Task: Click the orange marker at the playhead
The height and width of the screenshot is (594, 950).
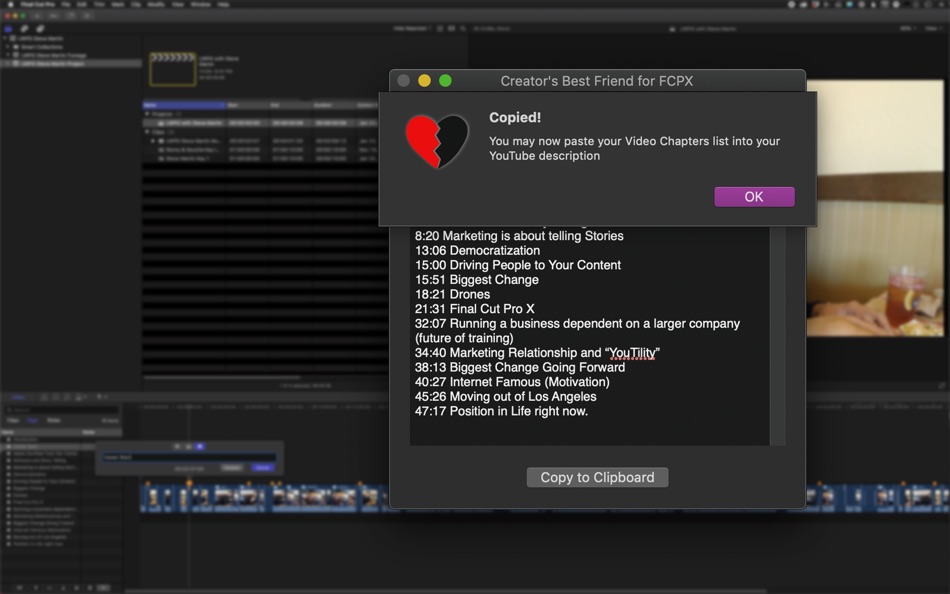Action: click(189, 483)
